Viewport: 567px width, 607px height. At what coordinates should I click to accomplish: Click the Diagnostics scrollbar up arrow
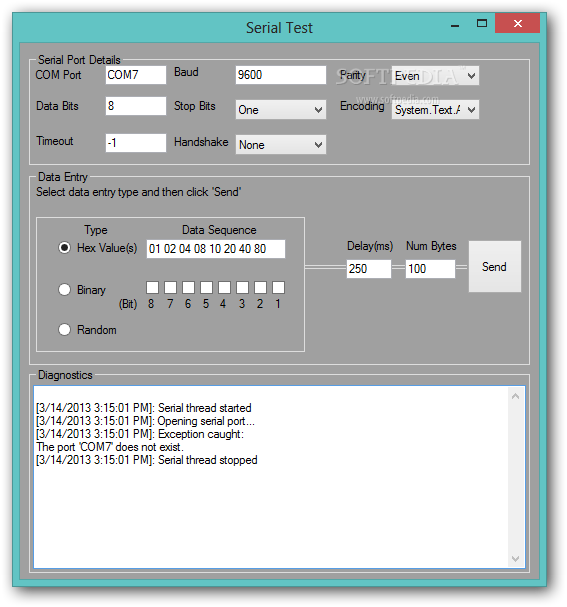pos(516,396)
